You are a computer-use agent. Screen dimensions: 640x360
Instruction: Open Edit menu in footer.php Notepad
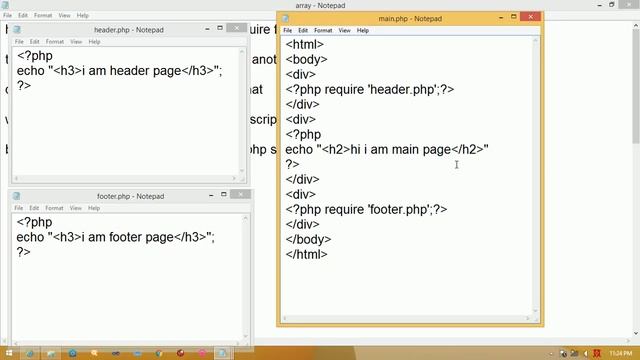pos(34,208)
